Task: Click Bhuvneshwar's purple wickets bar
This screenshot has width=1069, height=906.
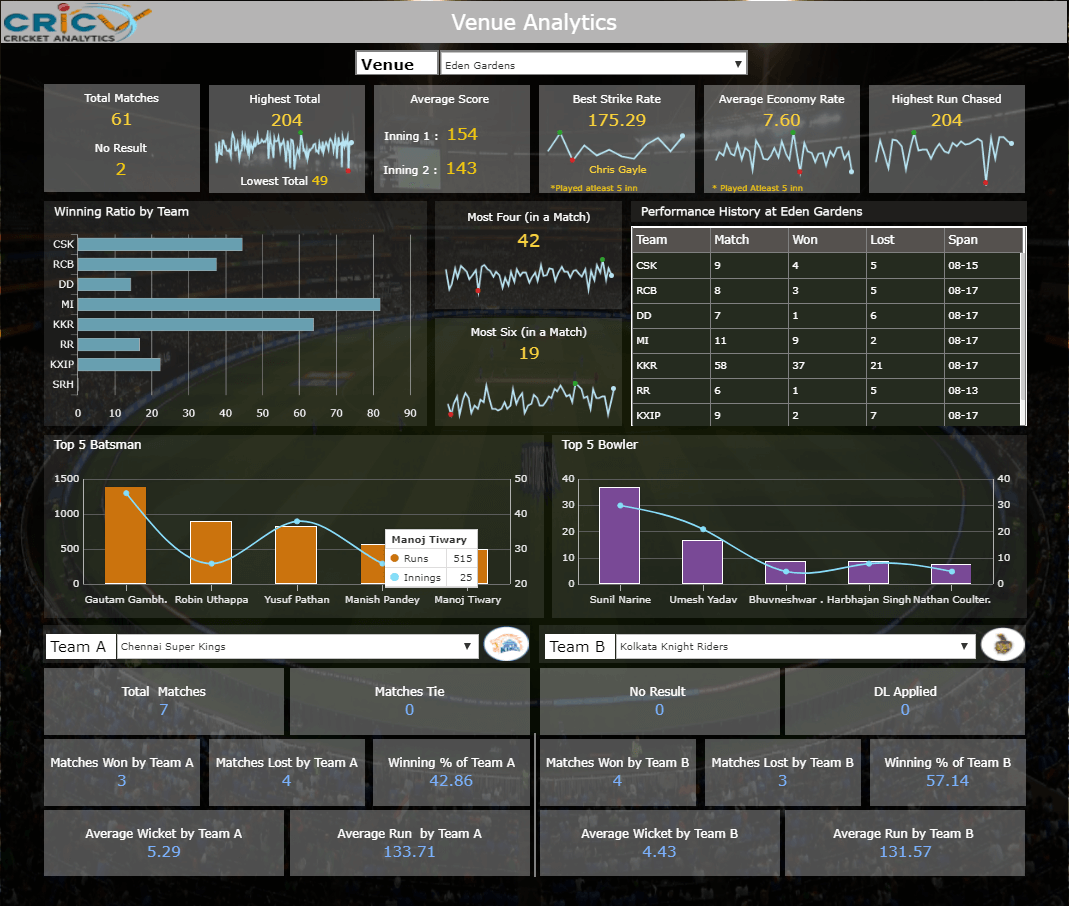Action: 785,573
